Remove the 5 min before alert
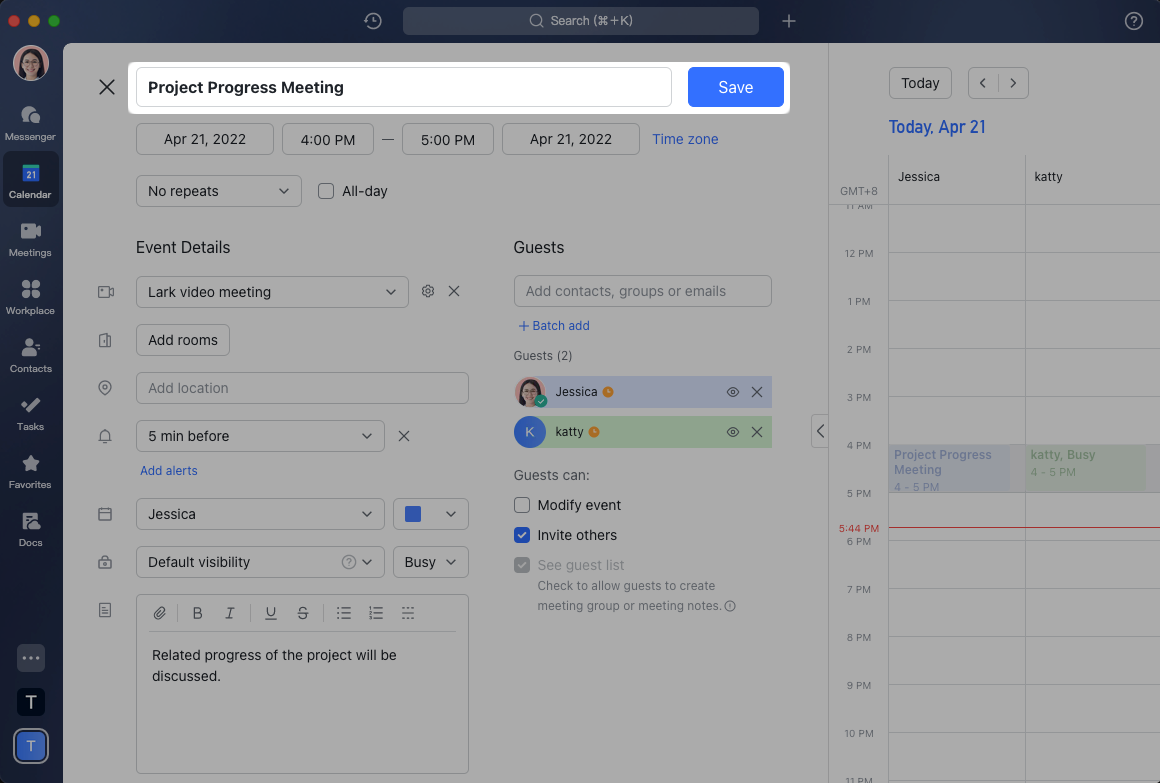Image resolution: width=1160 pixels, height=783 pixels. point(404,436)
